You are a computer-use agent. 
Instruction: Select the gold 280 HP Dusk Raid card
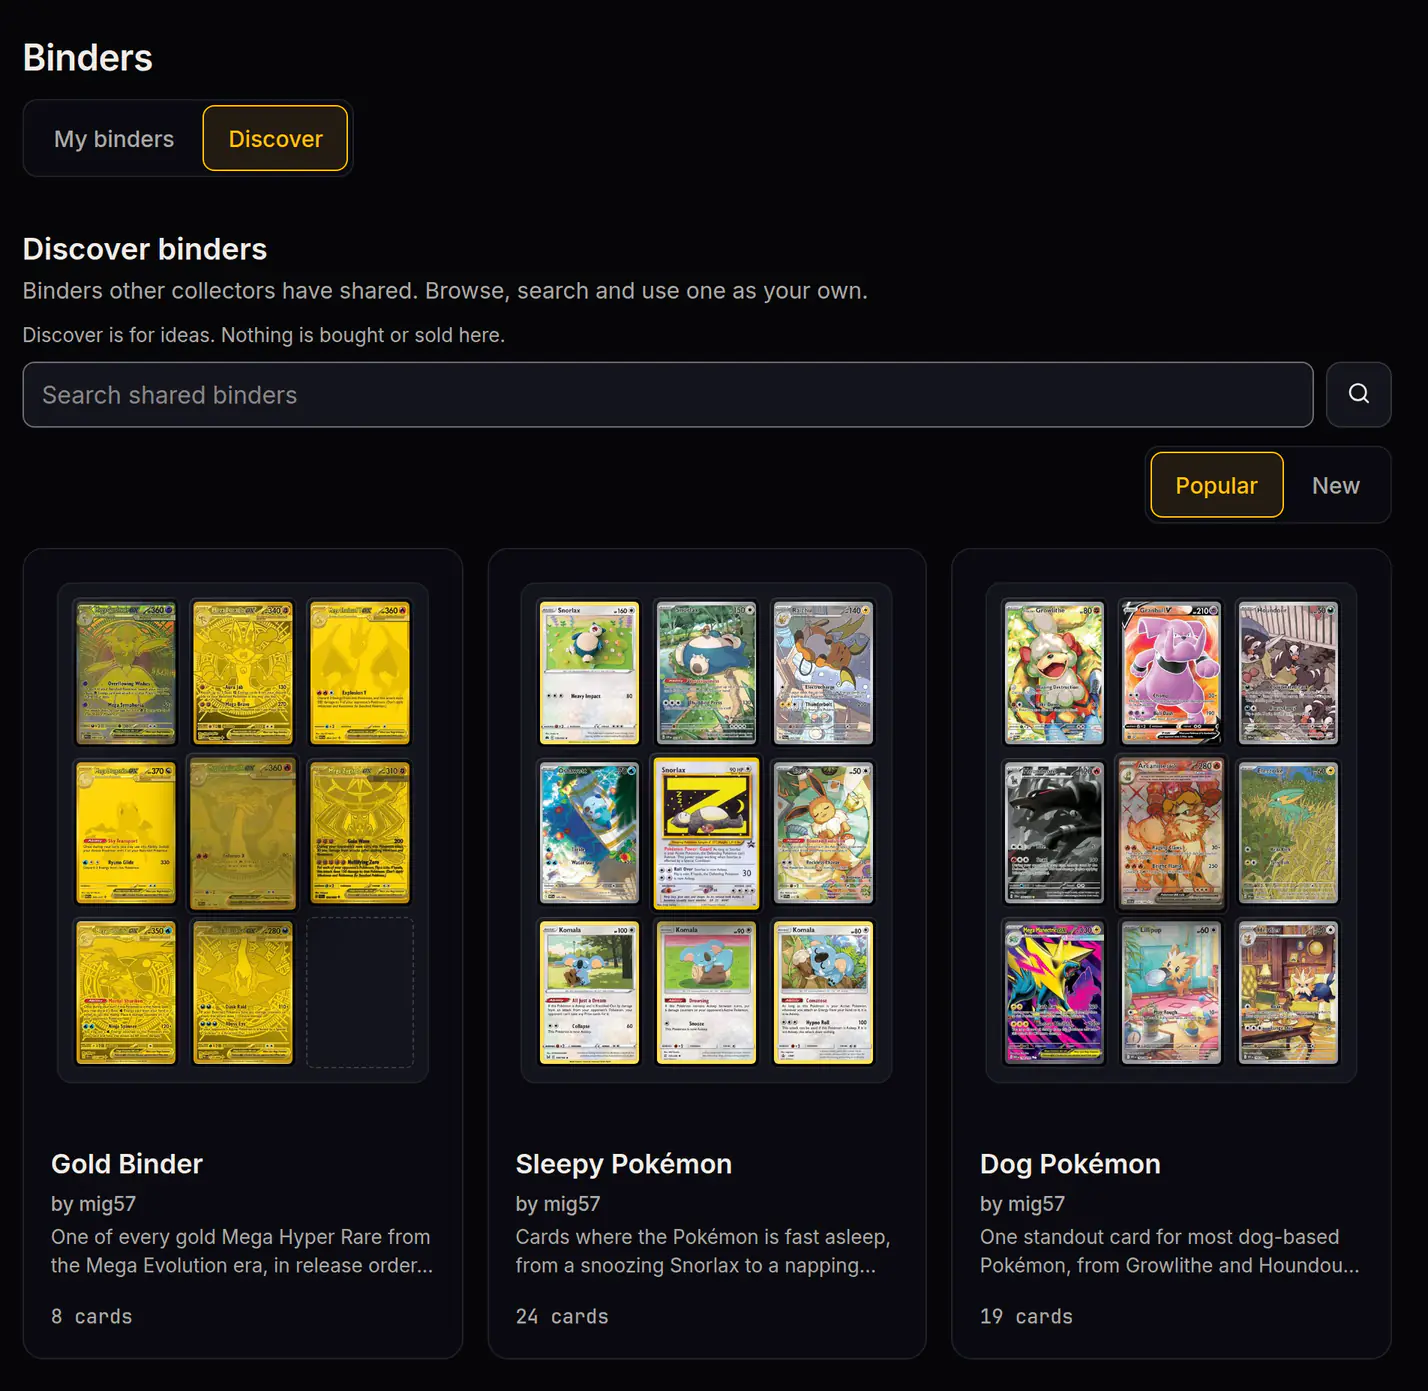pos(243,993)
